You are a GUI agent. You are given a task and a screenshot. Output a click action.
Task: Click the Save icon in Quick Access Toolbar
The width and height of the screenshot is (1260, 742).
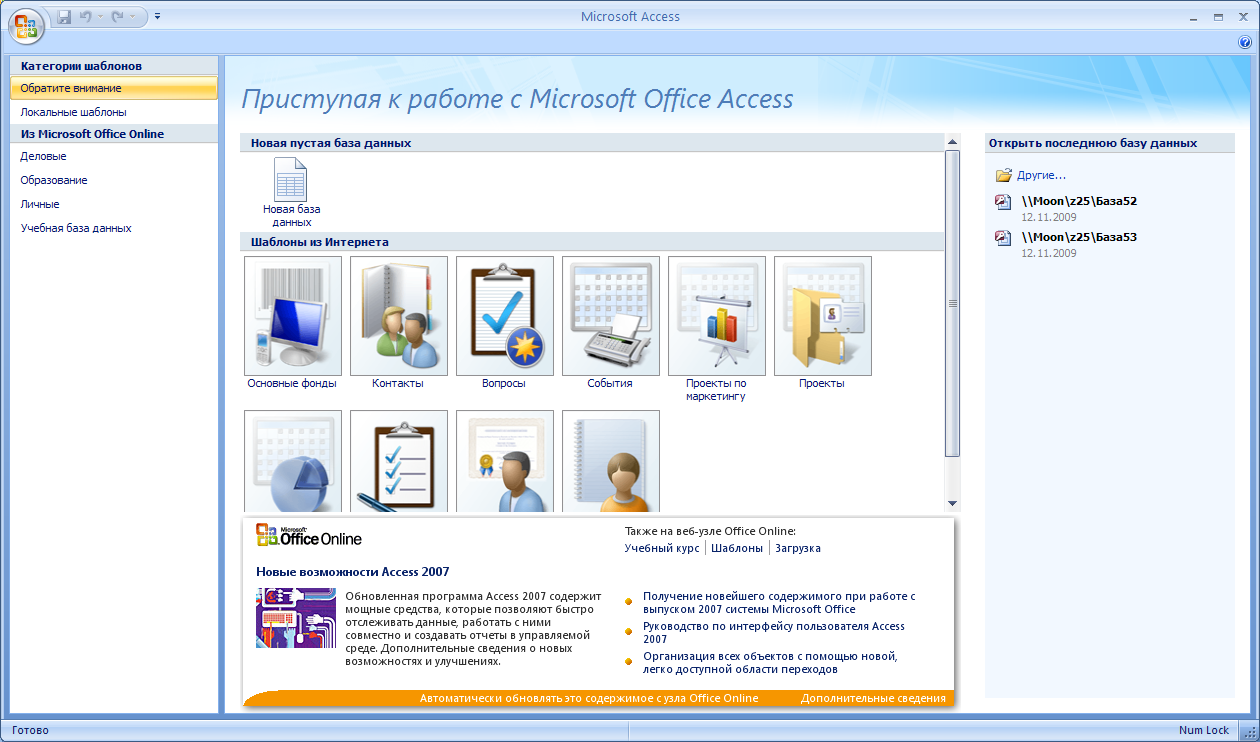65,17
